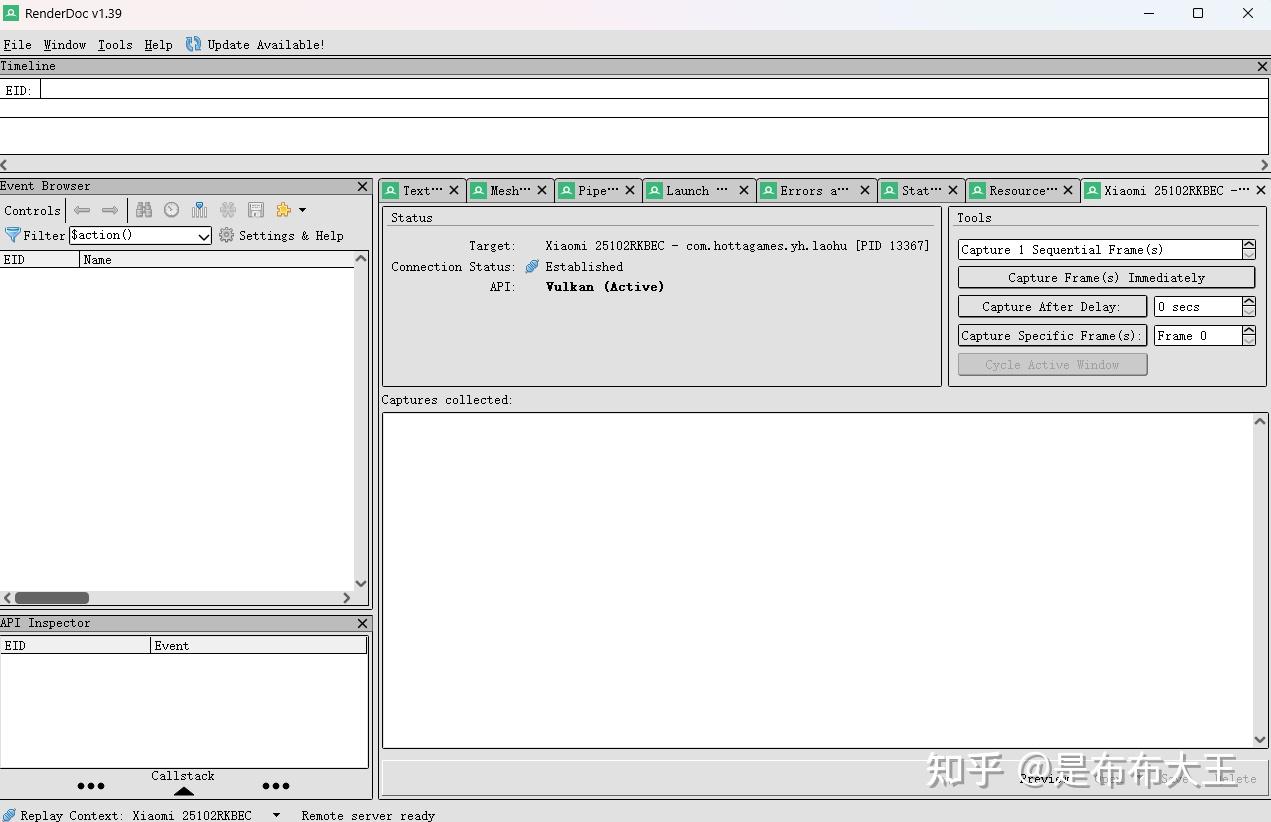Open the Replay Context dropdown arrow
1271x822 pixels.
point(276,815)
